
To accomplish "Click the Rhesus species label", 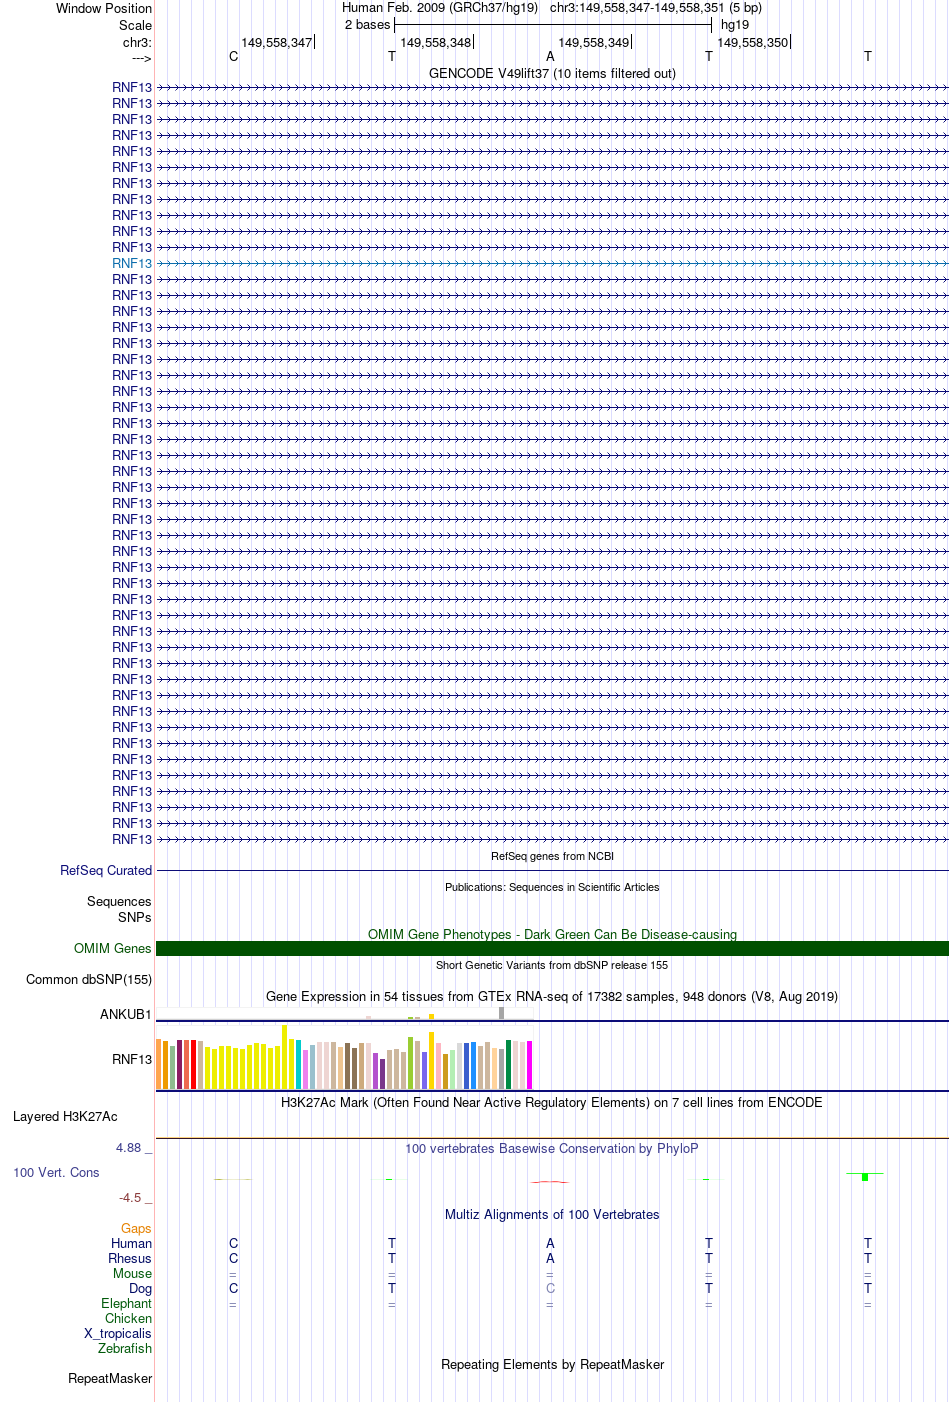I will [130, 1258].
